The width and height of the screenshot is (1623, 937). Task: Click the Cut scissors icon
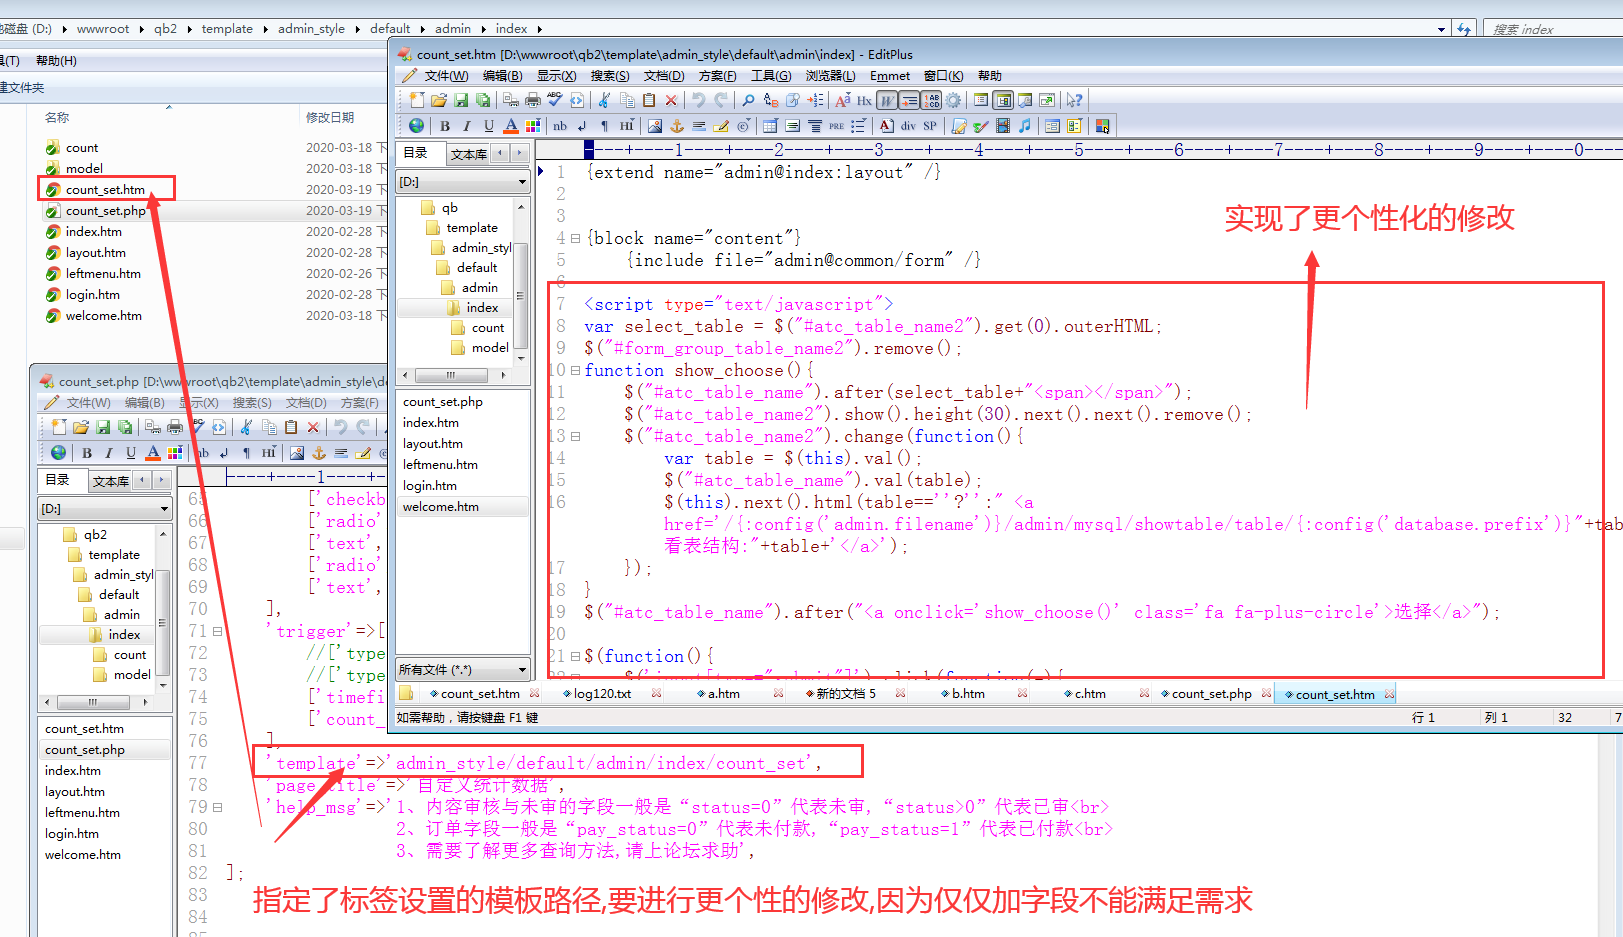[x=604, y=100]
